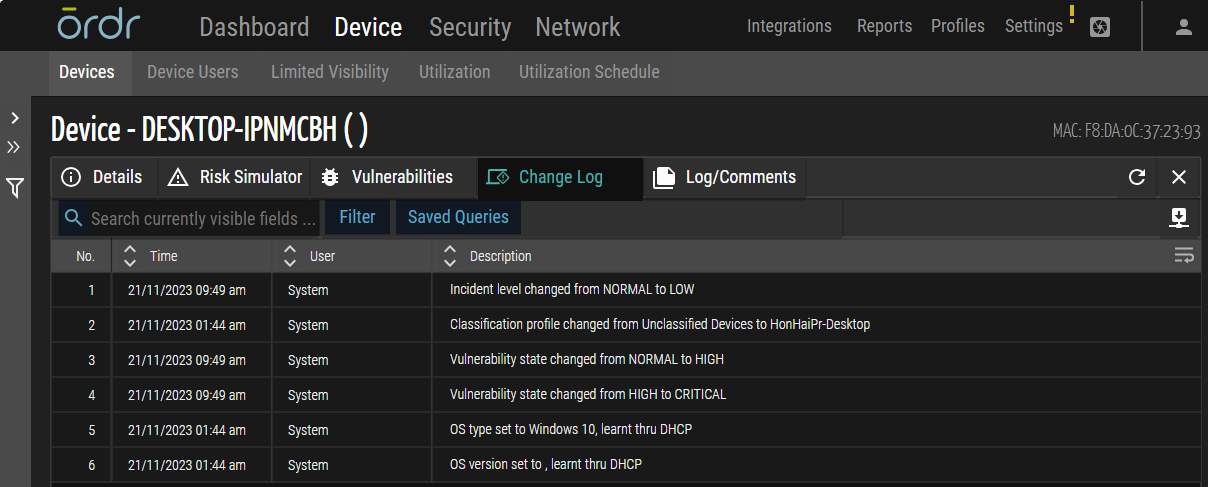Click the magnifier search icon
The width and height of the screenshot is (1208, 487).
point(73,218)
